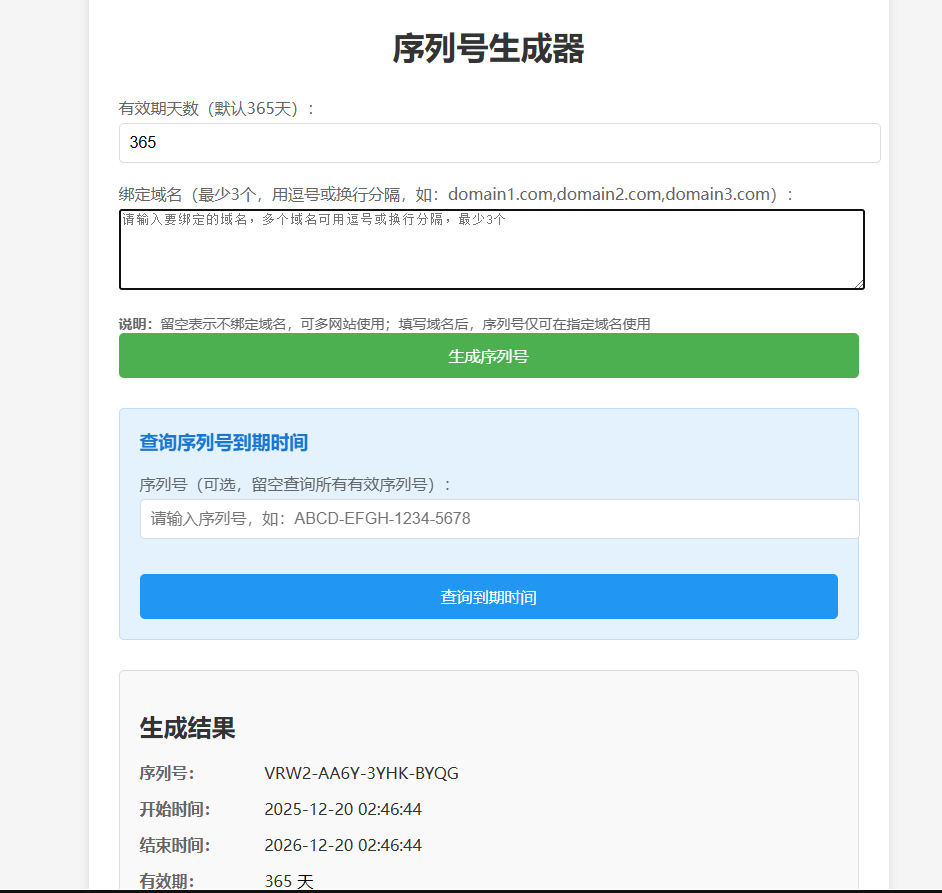
Task: Click the 有效期 value showing 365 天
Action: (x=288, y=879)
